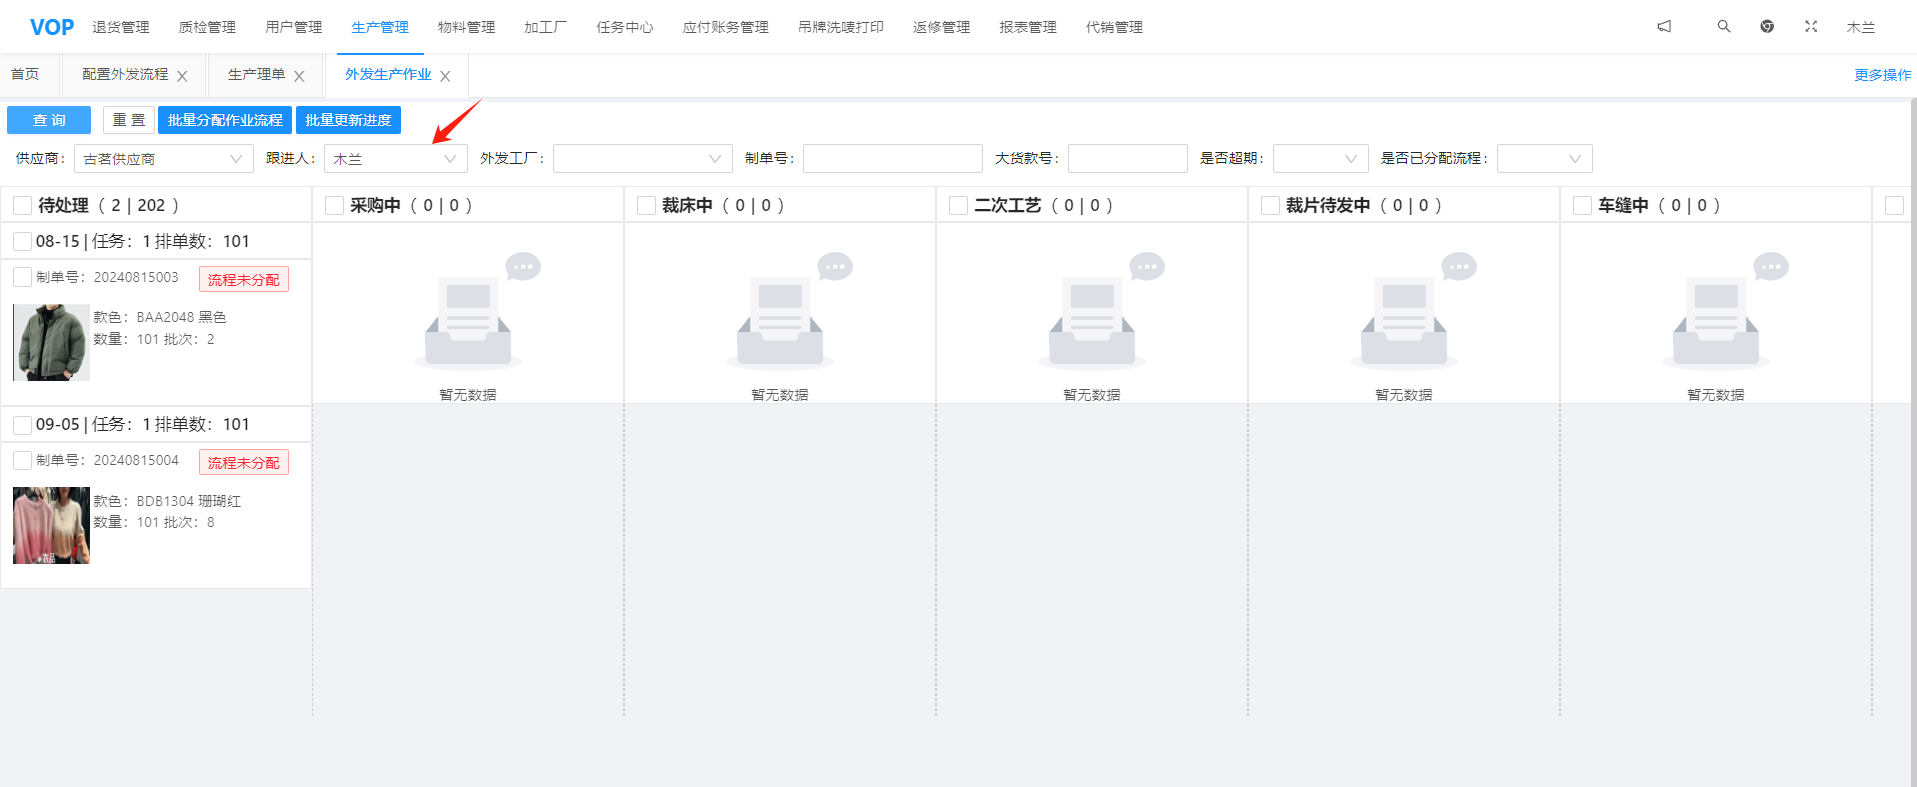The width and height of the screenshot is (1917, 787).
Task: Close the 生产理单 tab
Action: (299, 76)
